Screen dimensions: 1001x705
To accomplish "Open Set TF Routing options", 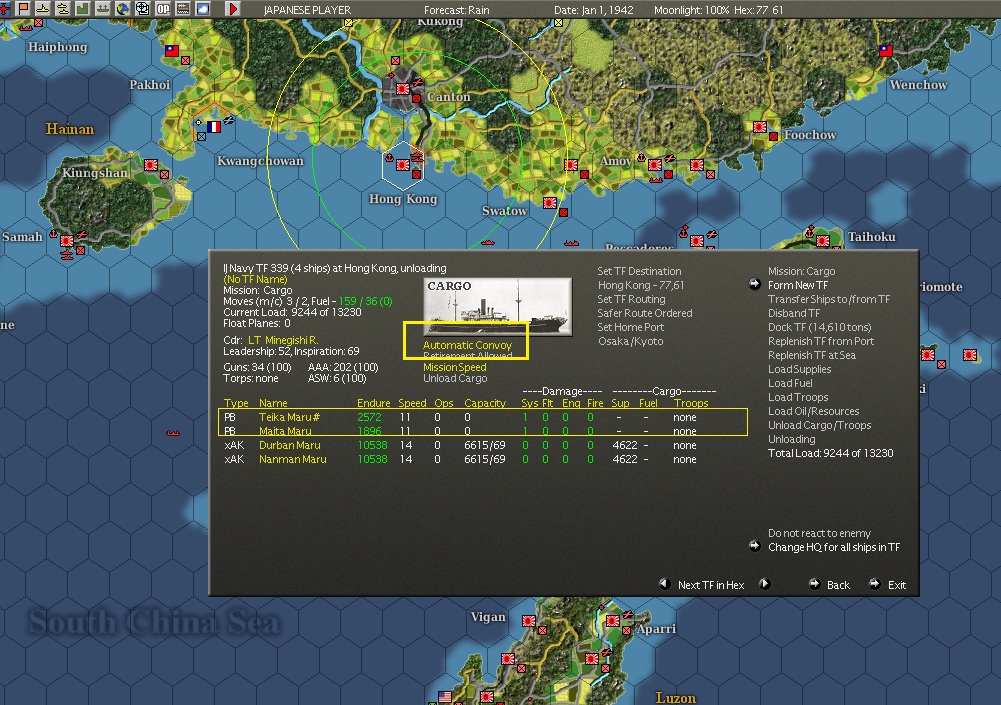I will (631, 299).
